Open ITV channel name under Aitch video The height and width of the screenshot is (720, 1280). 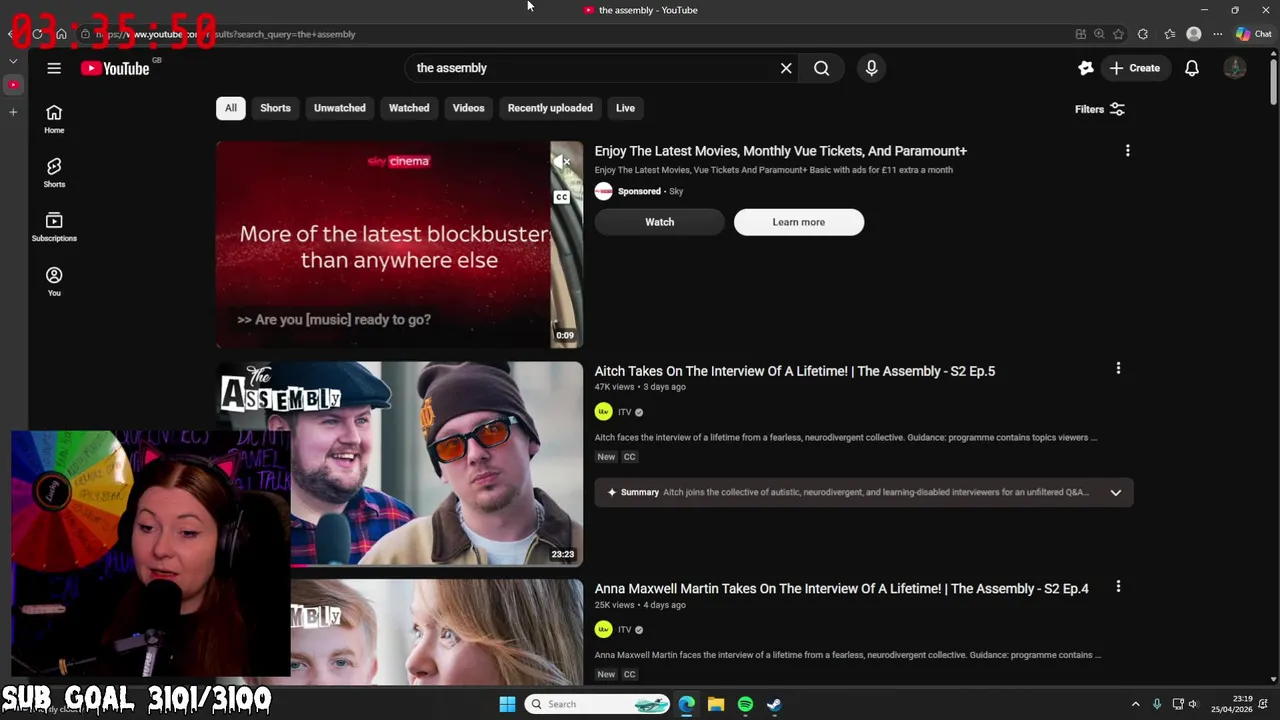(x=625, y=412)
